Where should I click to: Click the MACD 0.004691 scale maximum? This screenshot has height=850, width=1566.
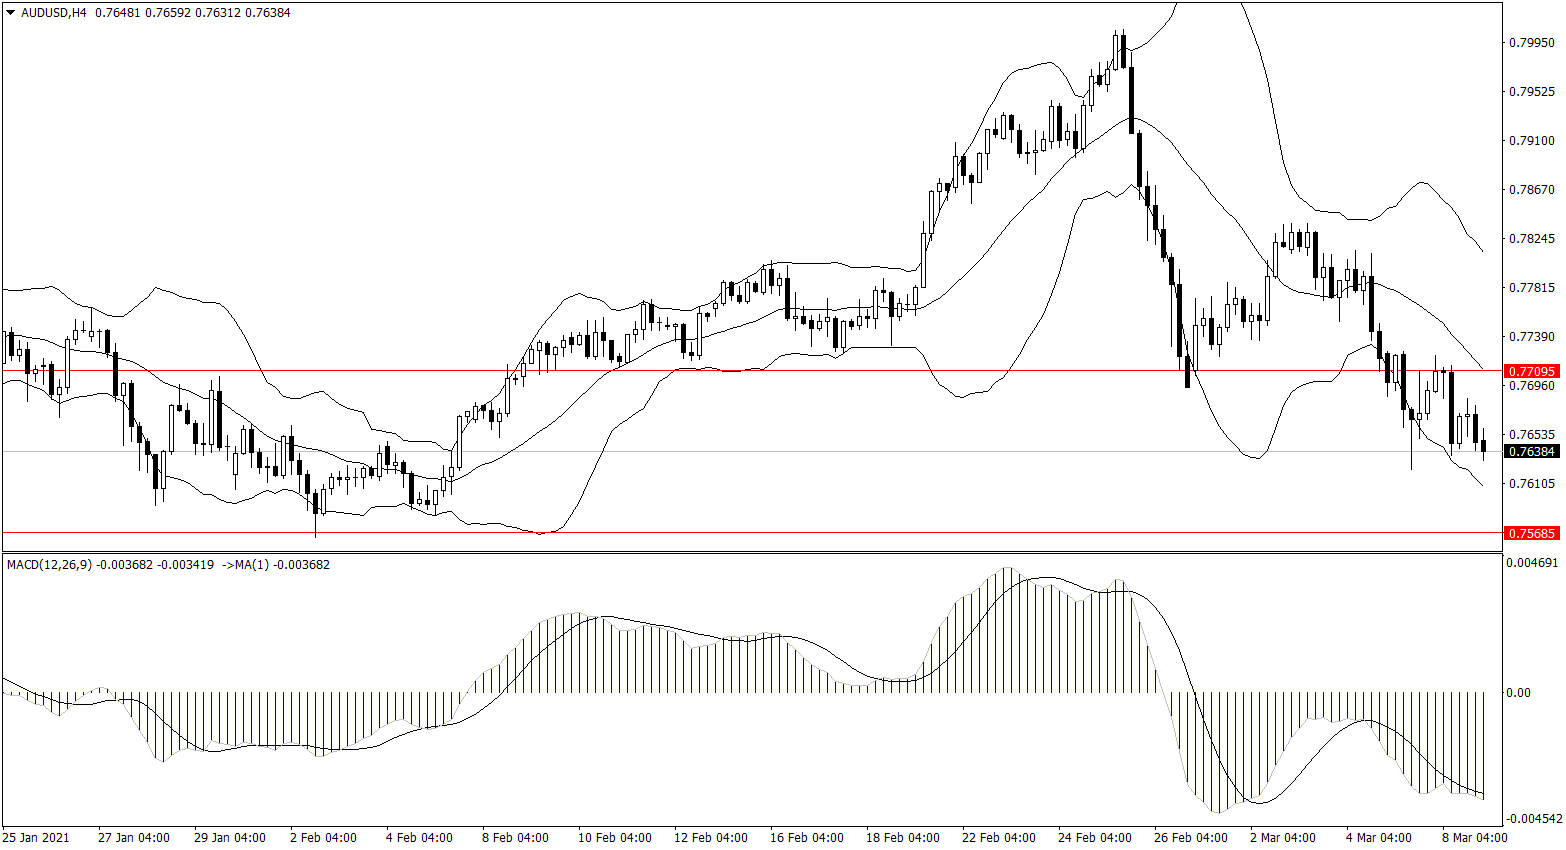click(1531, 563)
